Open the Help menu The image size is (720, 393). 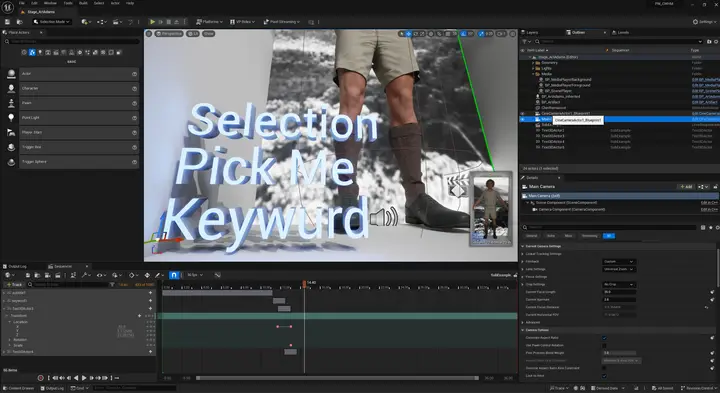pyautogui.click(x=130, y=3)
